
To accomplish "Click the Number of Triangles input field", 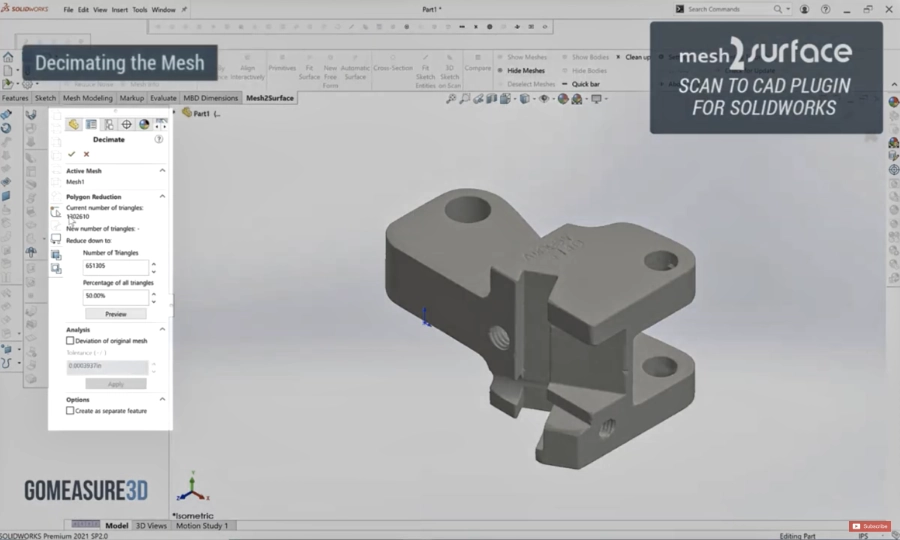I will (114, 268).
